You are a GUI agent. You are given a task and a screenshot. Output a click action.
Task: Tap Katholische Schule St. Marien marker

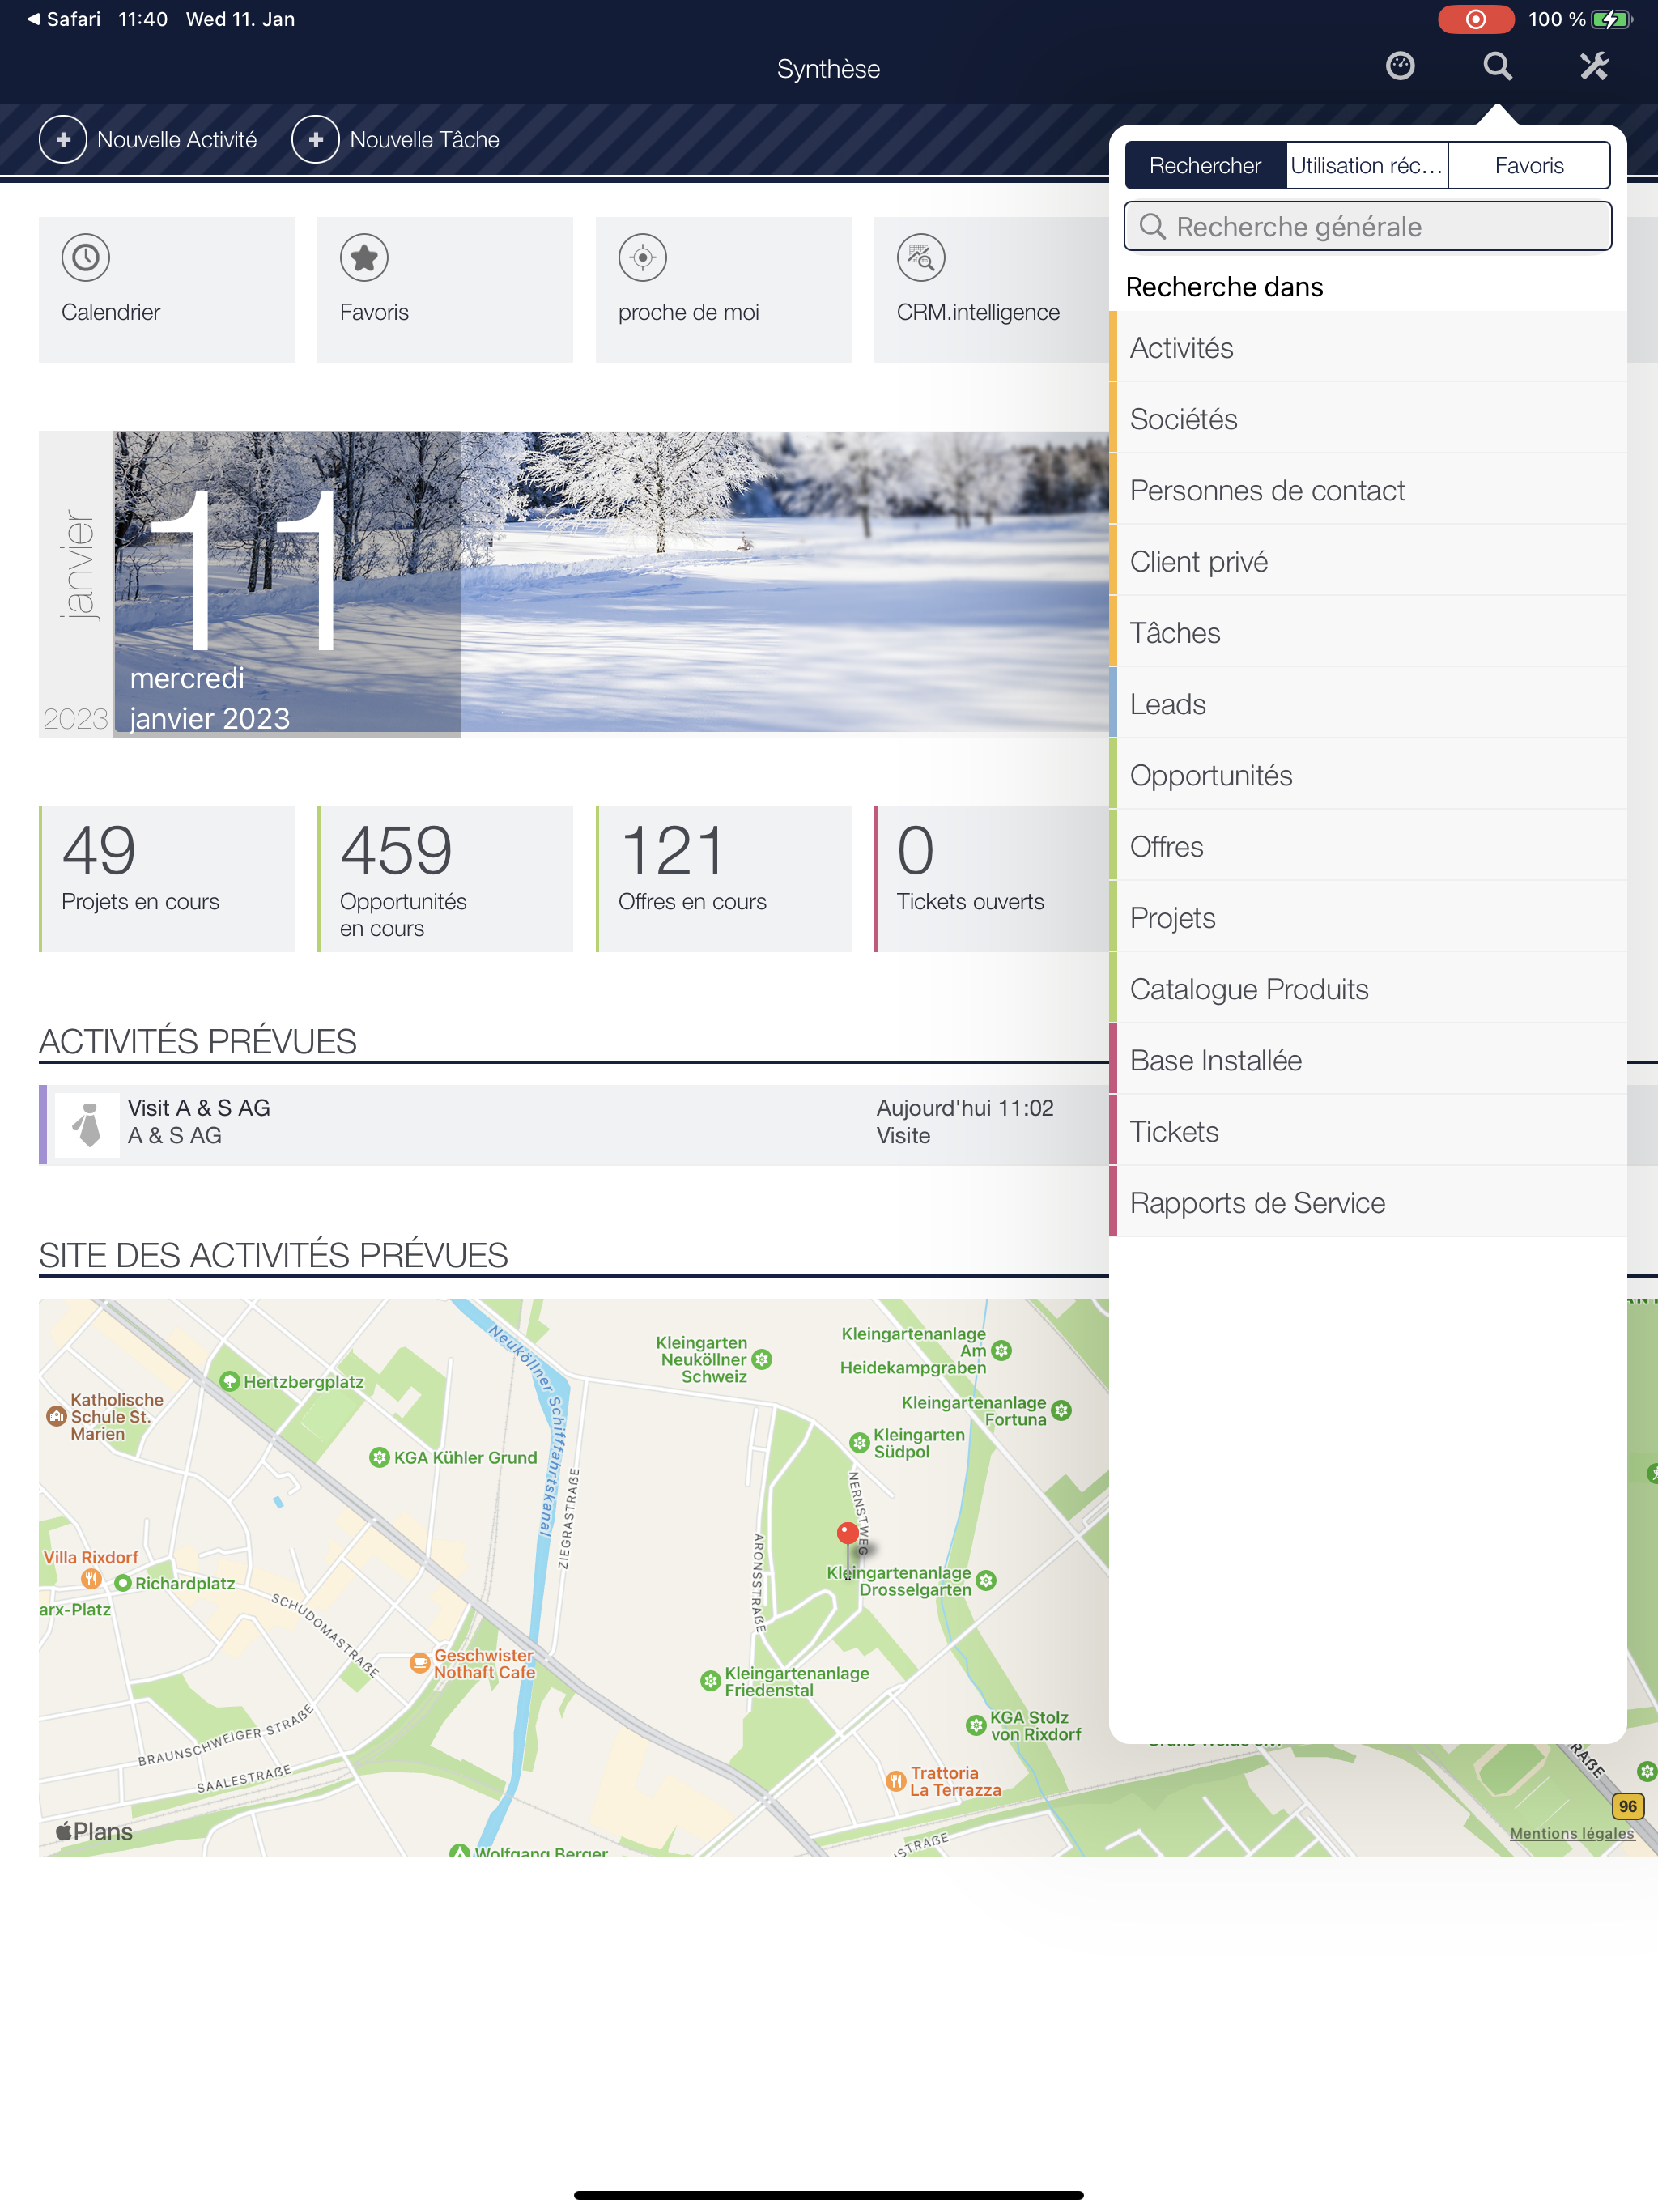(x=56, y=1416)
